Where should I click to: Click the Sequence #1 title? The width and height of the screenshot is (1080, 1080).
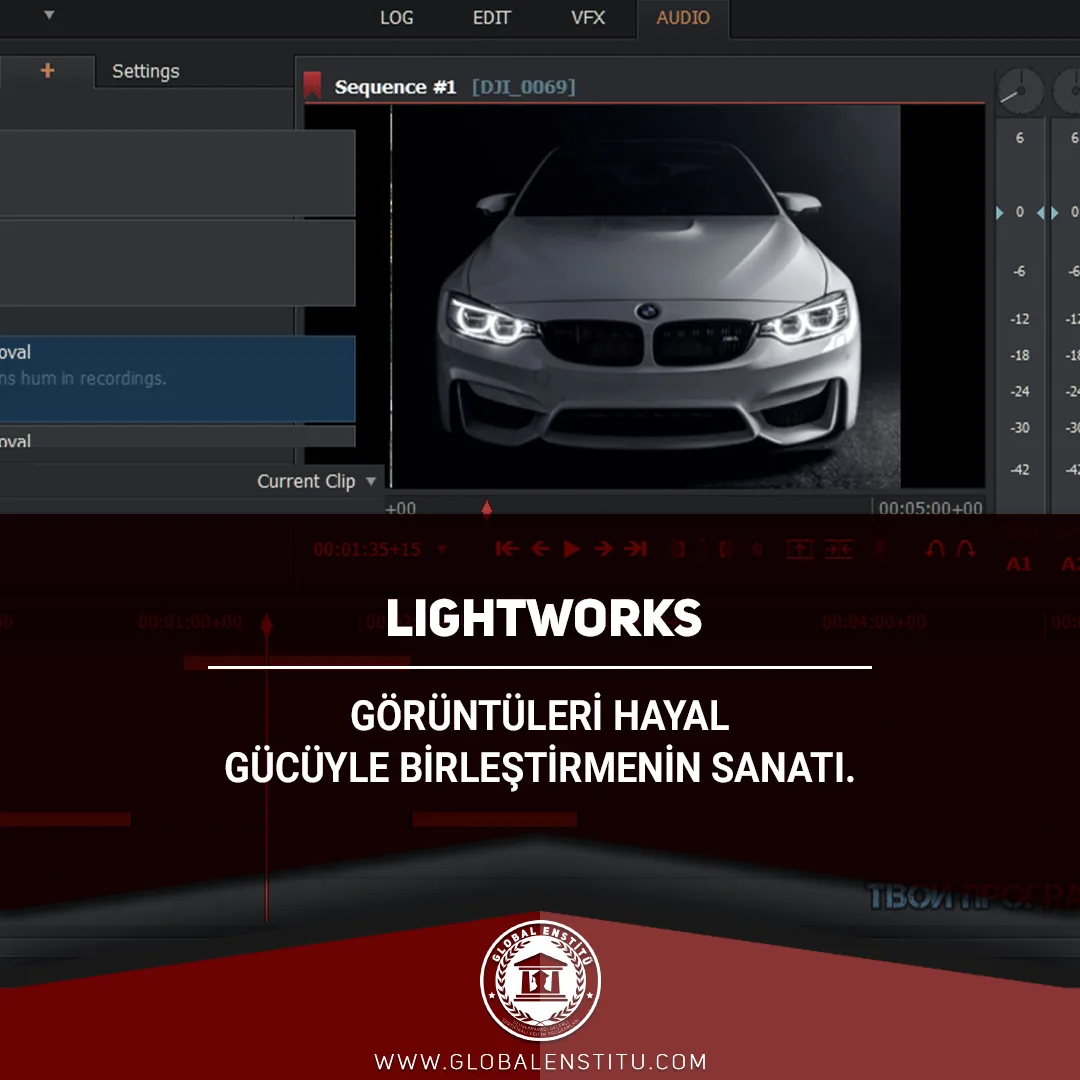click(x=395, y=87)
